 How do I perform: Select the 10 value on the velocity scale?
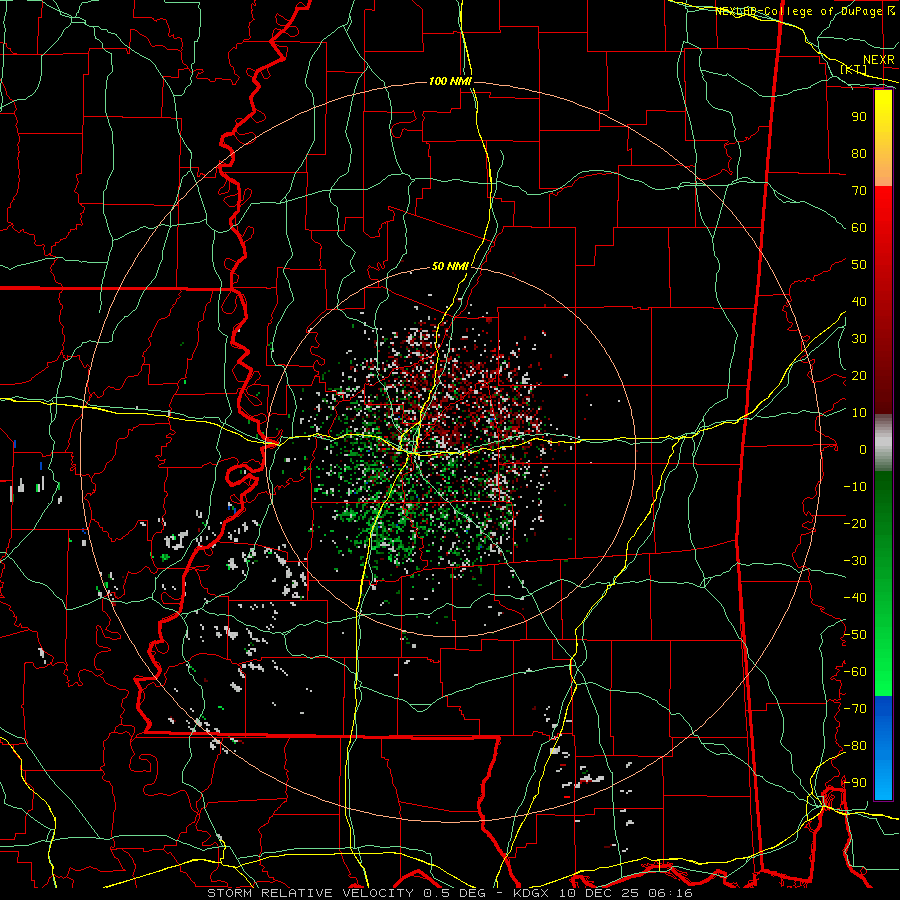[x=859, y=413]
